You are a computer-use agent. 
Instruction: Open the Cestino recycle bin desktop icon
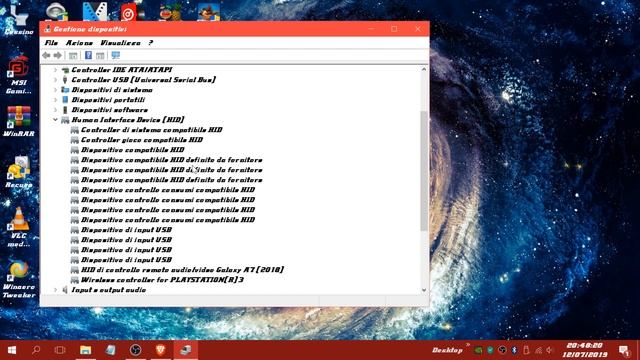coord(18,19)
